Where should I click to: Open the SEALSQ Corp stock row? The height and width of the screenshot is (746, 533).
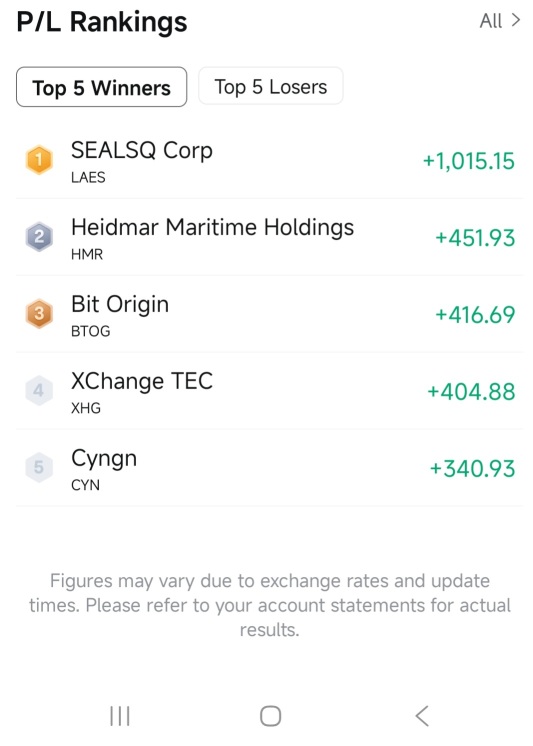(x=269, y=160)
